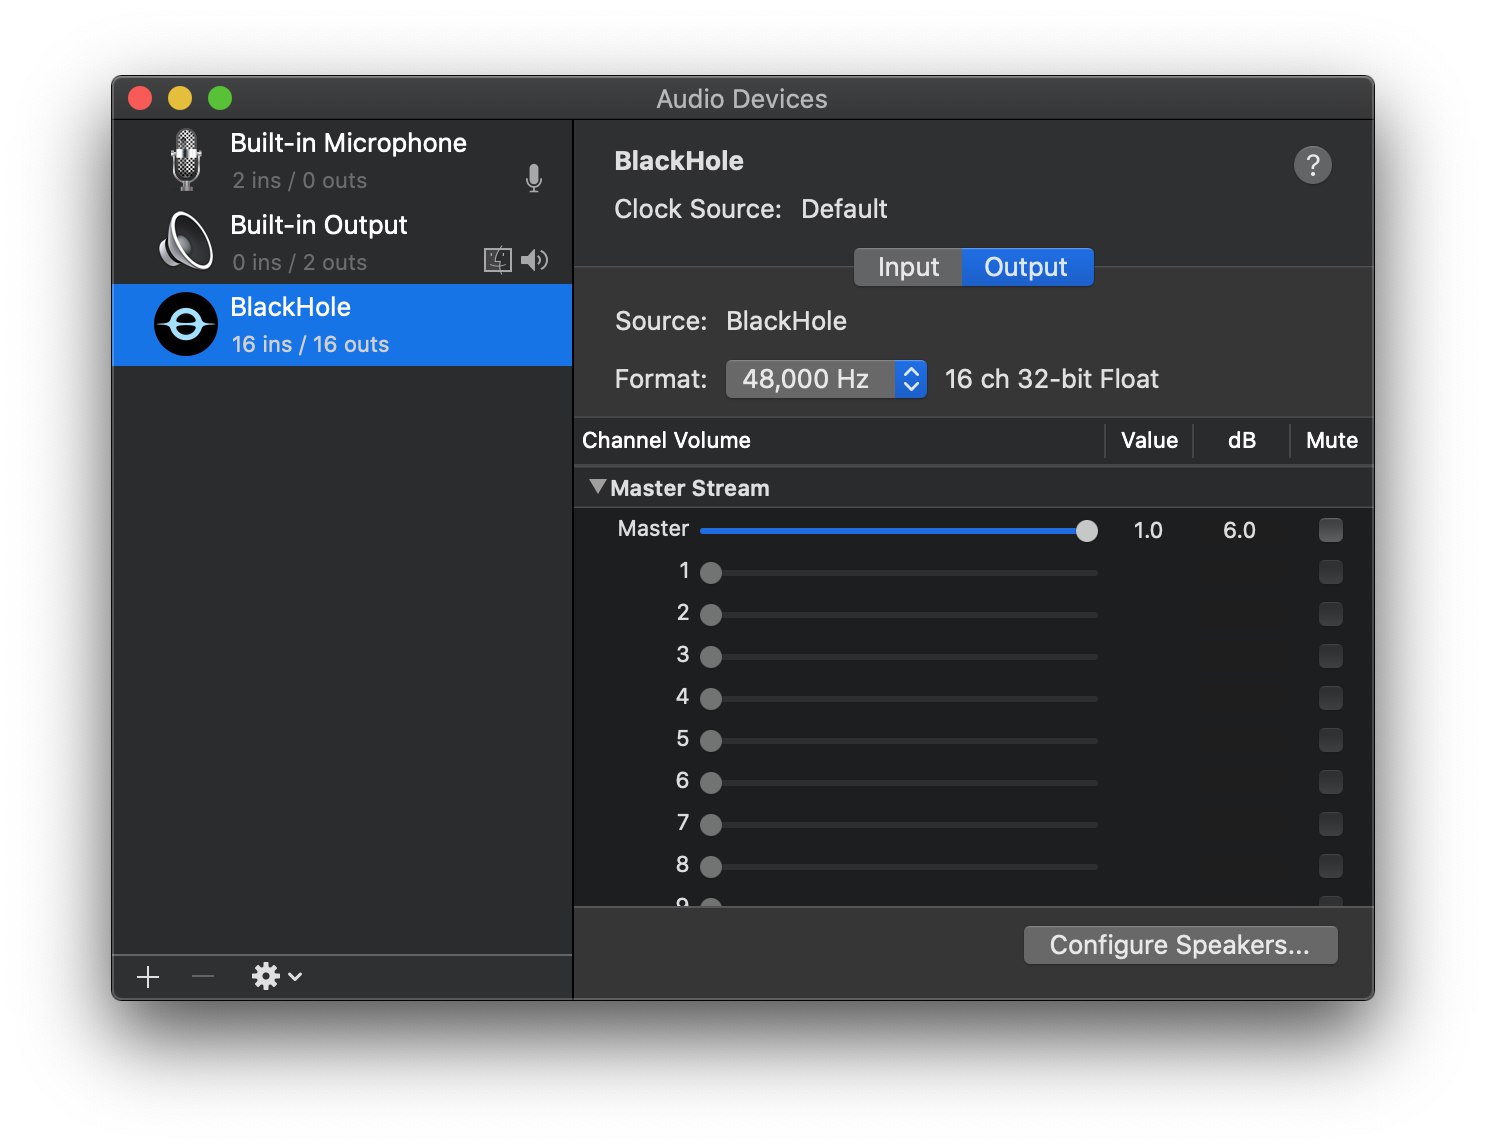This screenshot has height=1148, width=1486.
Task: Toggle the Master mute checkbox
Action: click(1330, 530)
